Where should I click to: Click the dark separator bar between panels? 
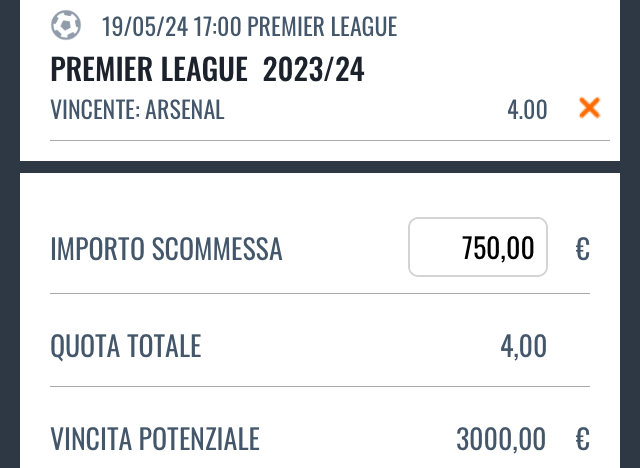[x=320, y=167]
